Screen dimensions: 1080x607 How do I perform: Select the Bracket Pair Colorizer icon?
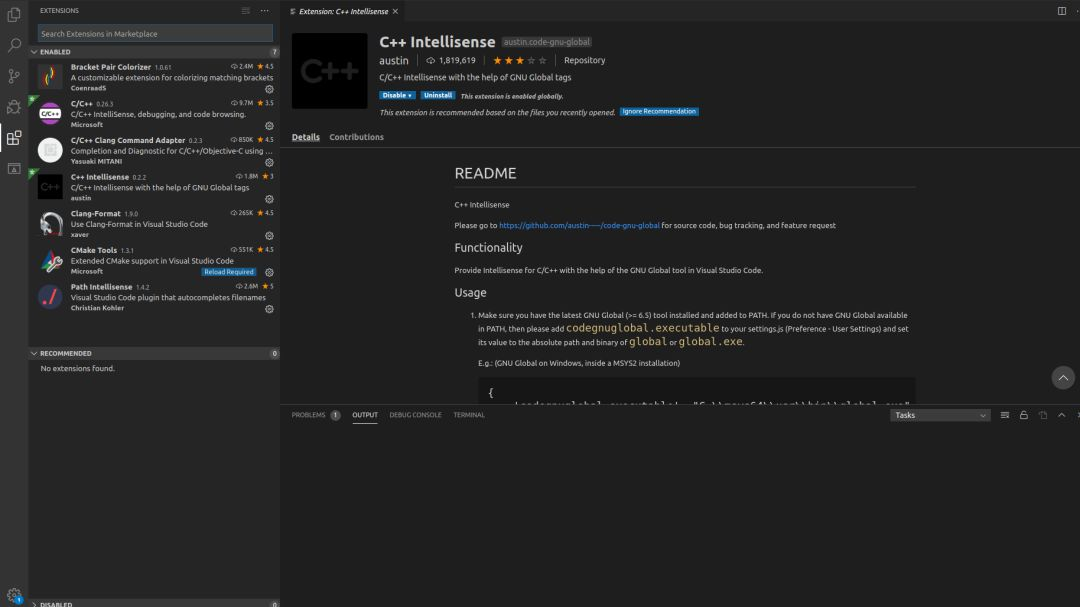pyautogui.click(x=50, y=76)
